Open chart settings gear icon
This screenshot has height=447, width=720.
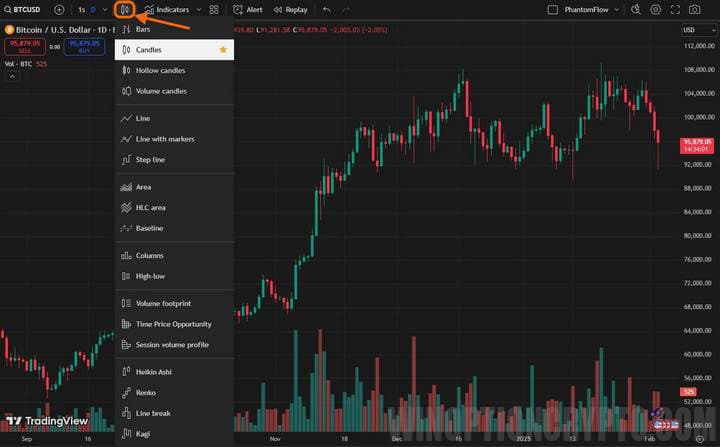(x=656, y=10)
